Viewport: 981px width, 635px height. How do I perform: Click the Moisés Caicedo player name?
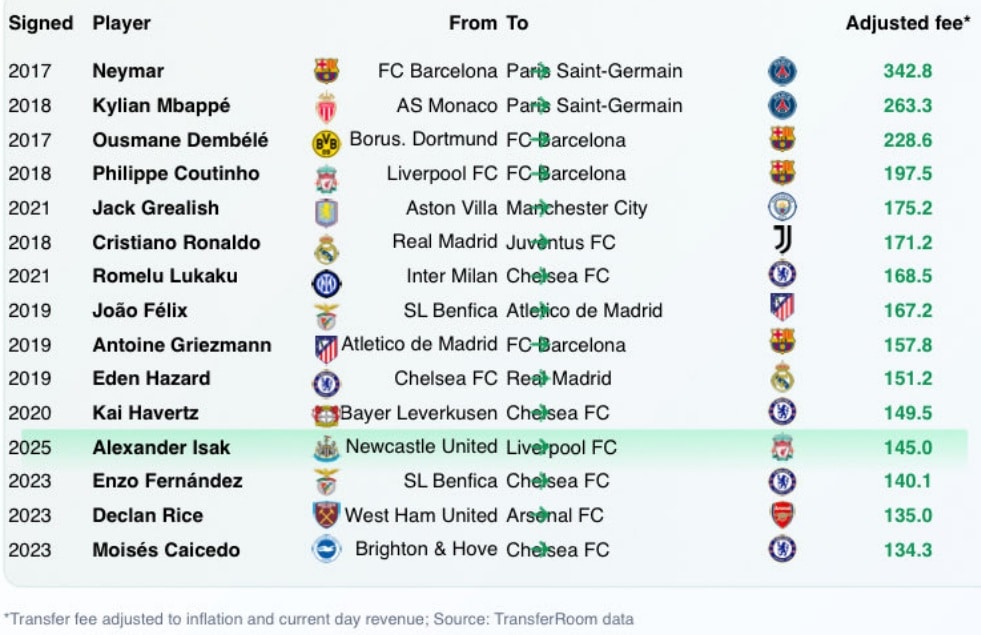(166, 549)
